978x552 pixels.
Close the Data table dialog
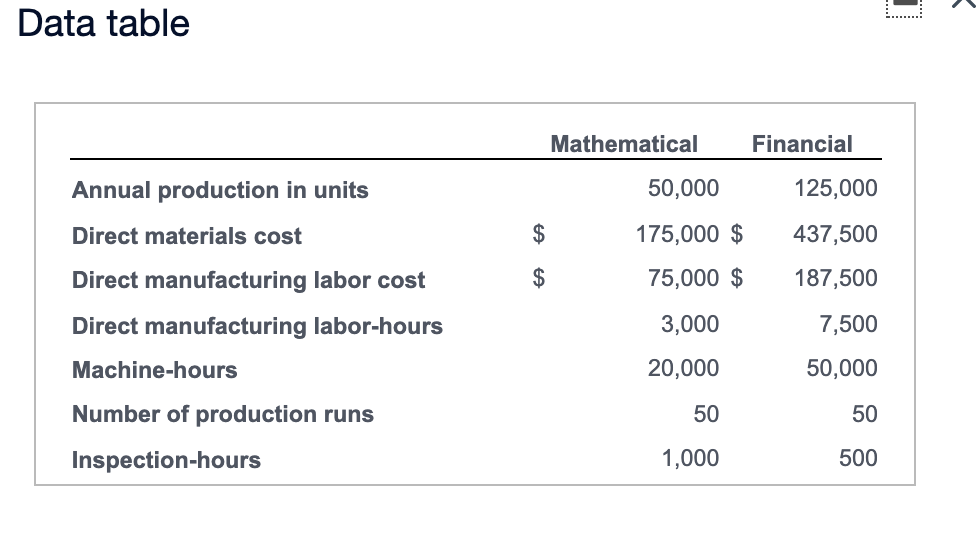click(x=964, y=4)
